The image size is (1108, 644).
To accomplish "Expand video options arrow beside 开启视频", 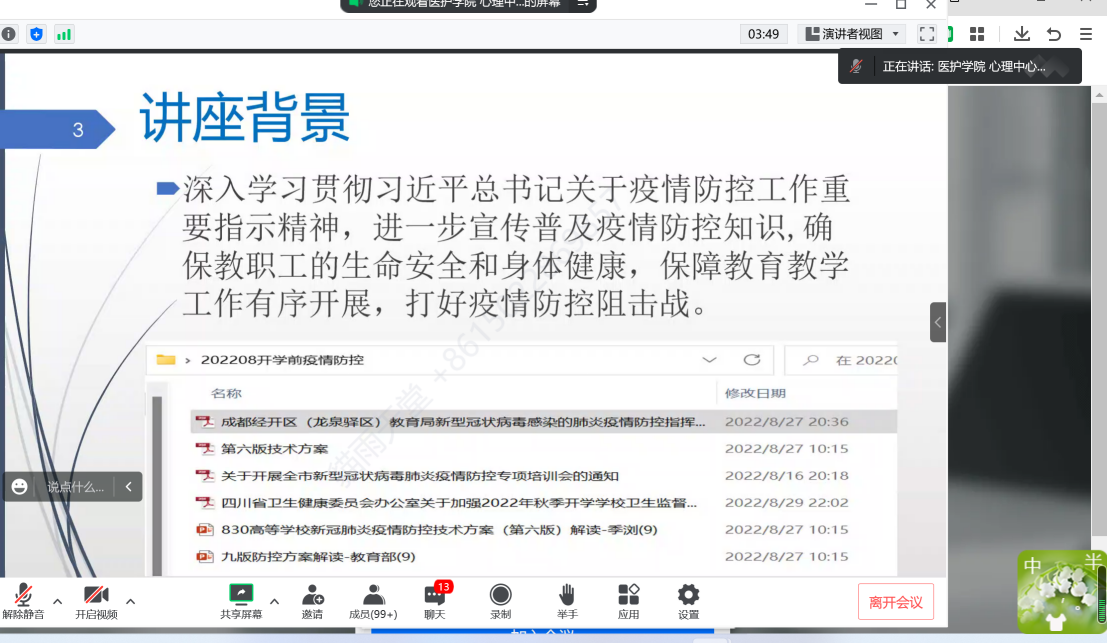I will pos(130,602).
